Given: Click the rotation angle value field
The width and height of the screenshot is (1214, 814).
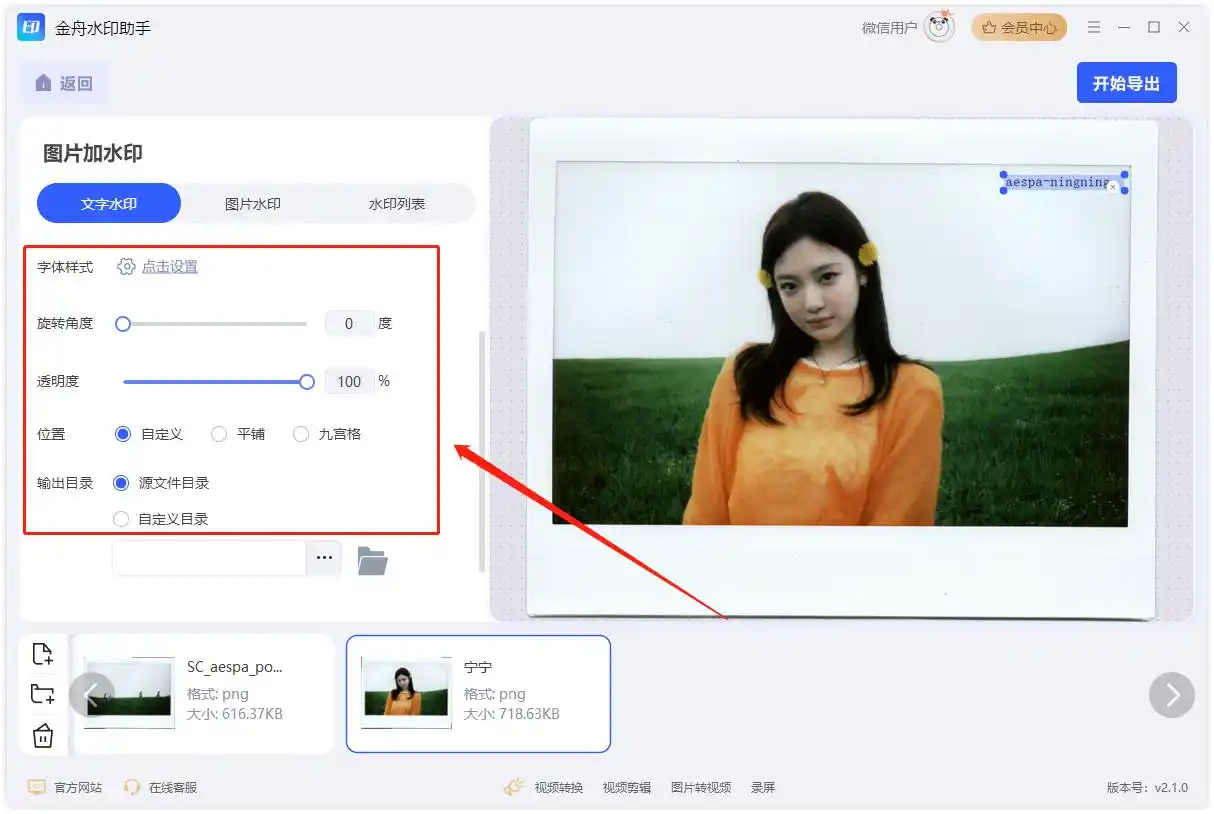Looking at the screenshot, I should [x=349, y=324].
